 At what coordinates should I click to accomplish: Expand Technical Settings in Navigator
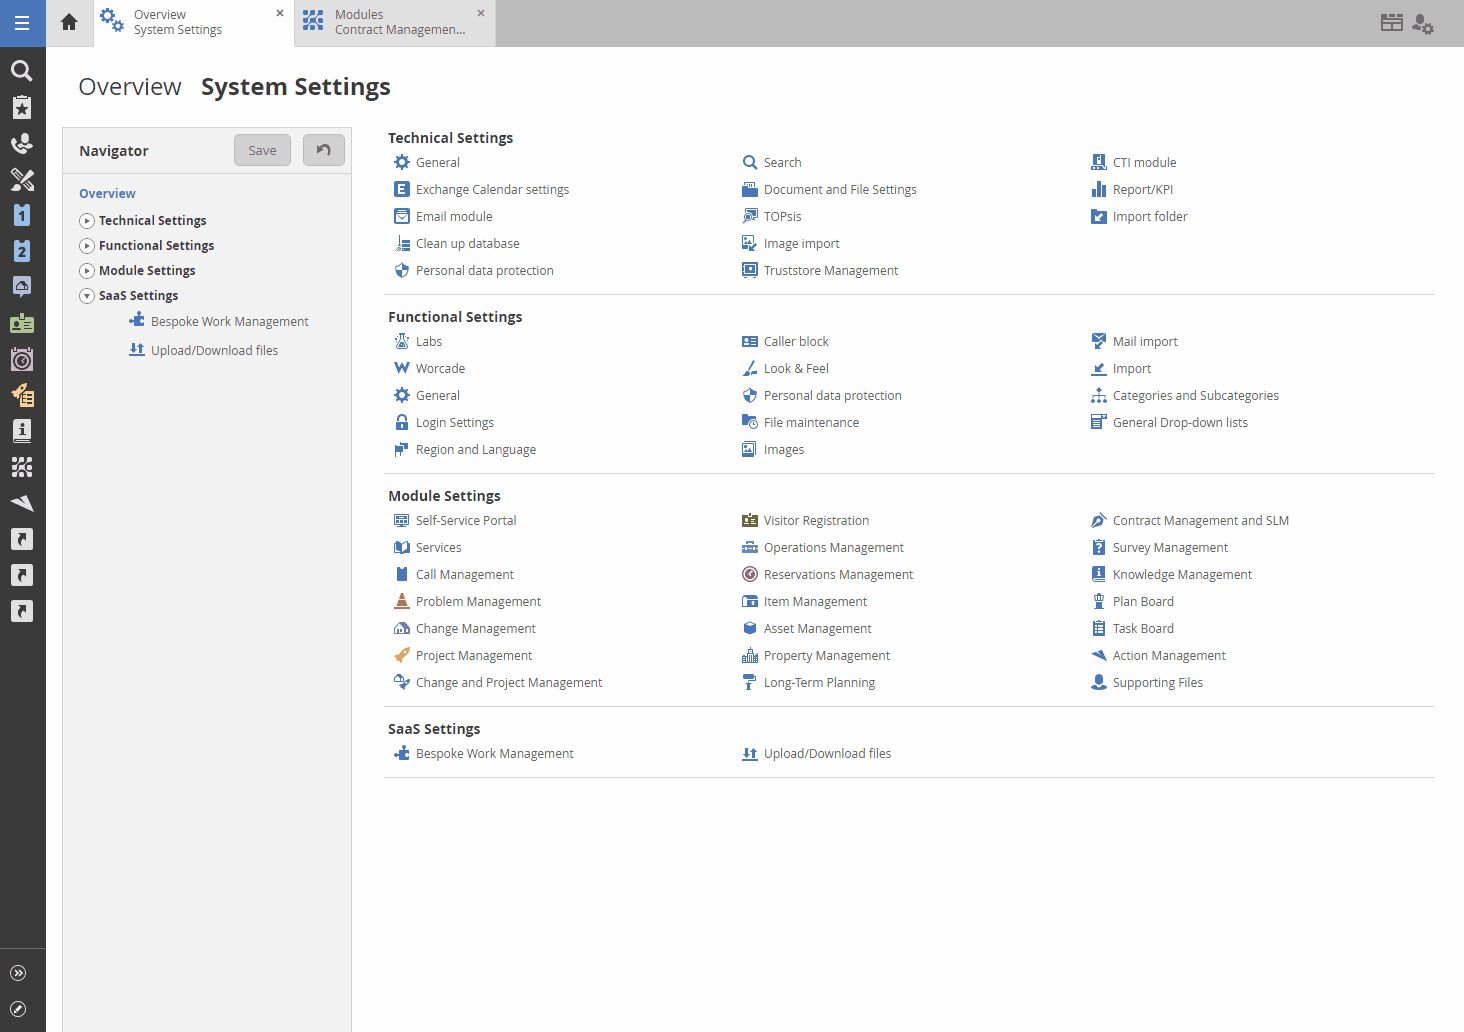tap(87, 221)
